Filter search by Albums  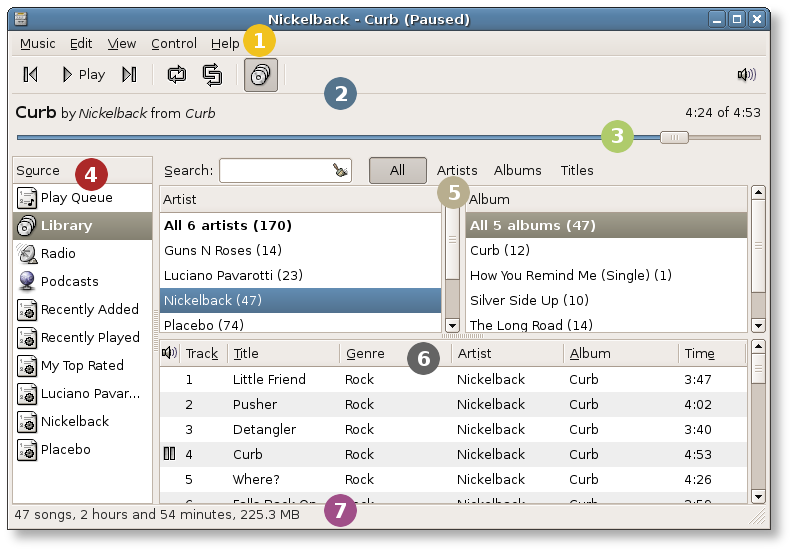(x=517, y=171)
